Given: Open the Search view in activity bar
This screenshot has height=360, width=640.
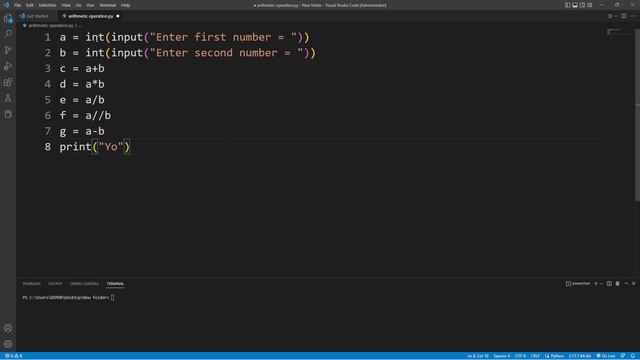Looking at the screenshot, I should [8, 34].
